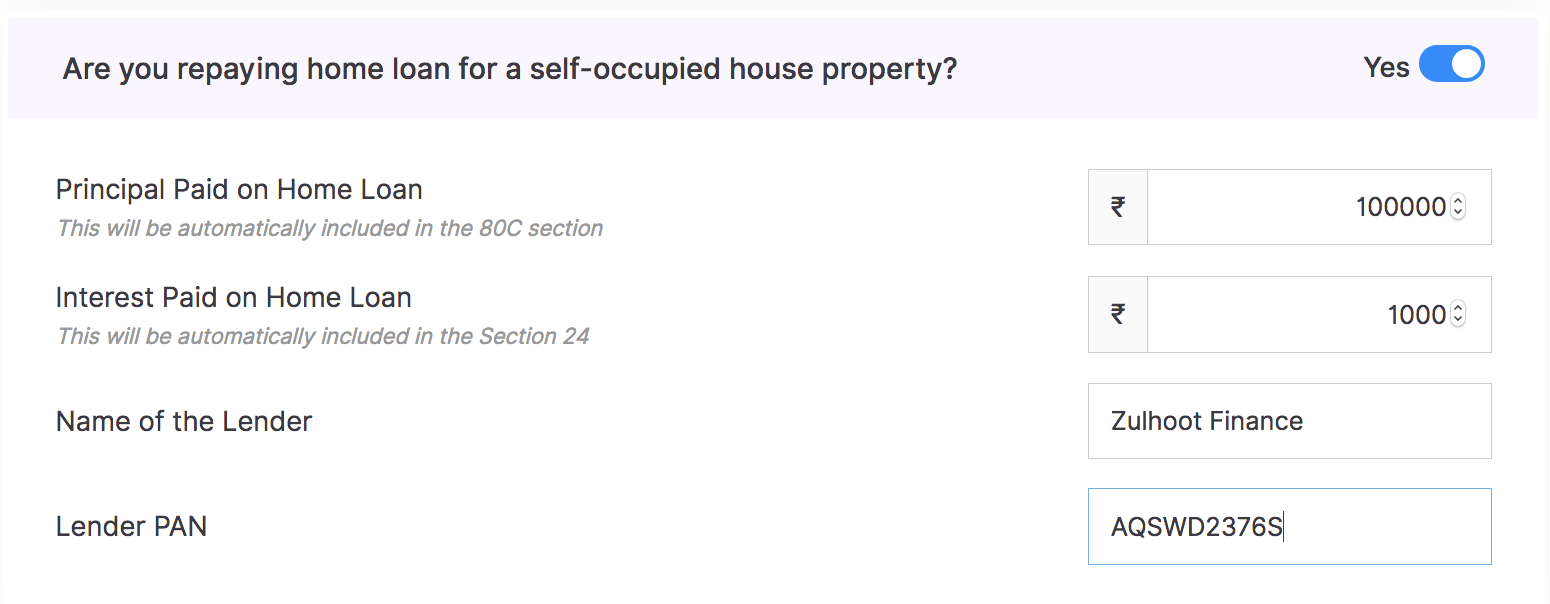Screen dimensions: 1550x604
Task: Click the Zulhoot Finance lender name field
Action: coord(1290,421)
